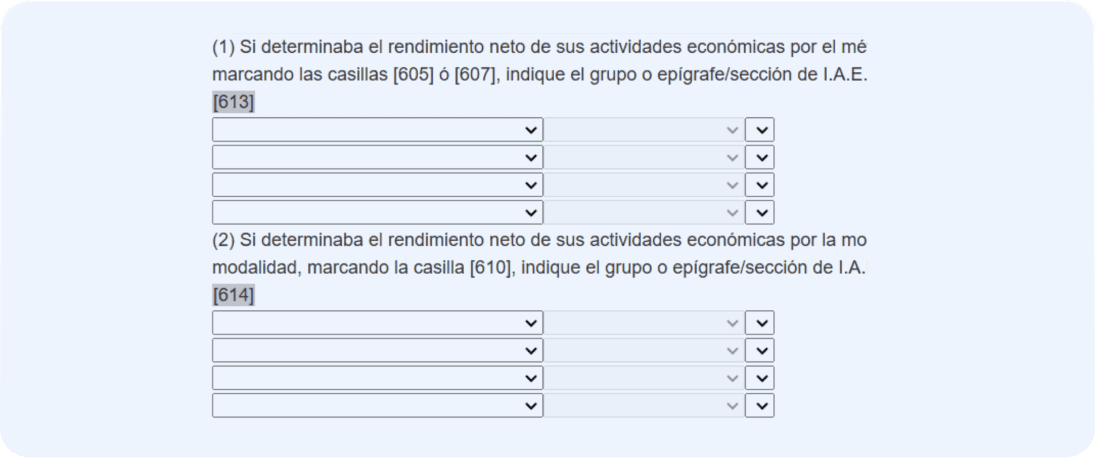Open last wide dropdown under [614]

377,406
